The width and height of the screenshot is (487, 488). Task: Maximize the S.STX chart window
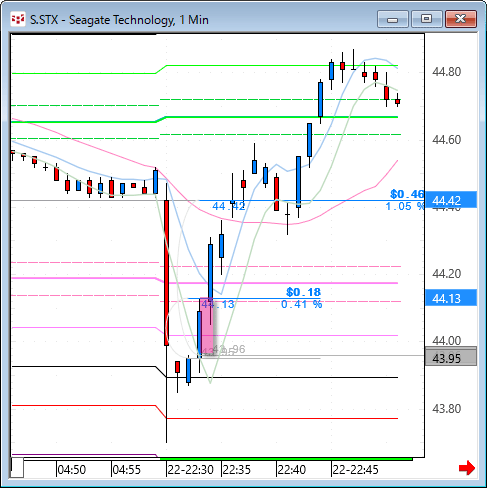(426, 19)
